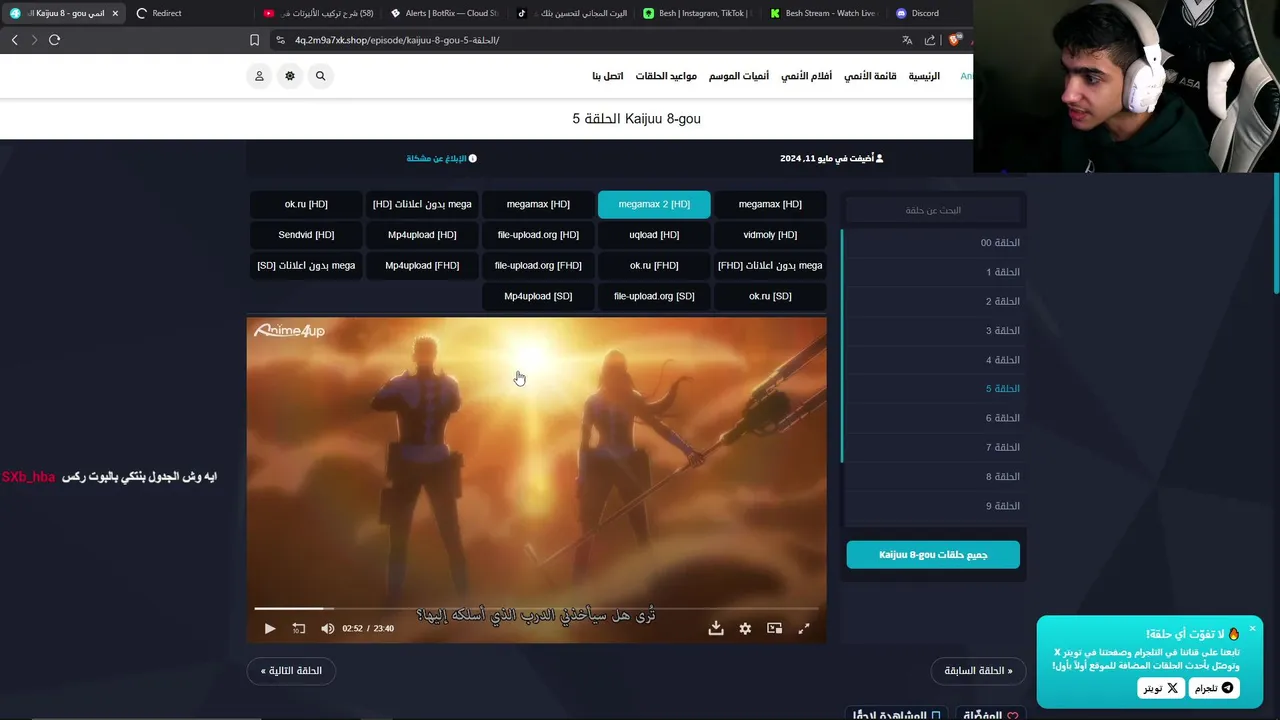Image resolution: width=1280 pixels, height=720 pixels.
Task: Select the ok.ru [SD] server
Action: tap(770, 296)
